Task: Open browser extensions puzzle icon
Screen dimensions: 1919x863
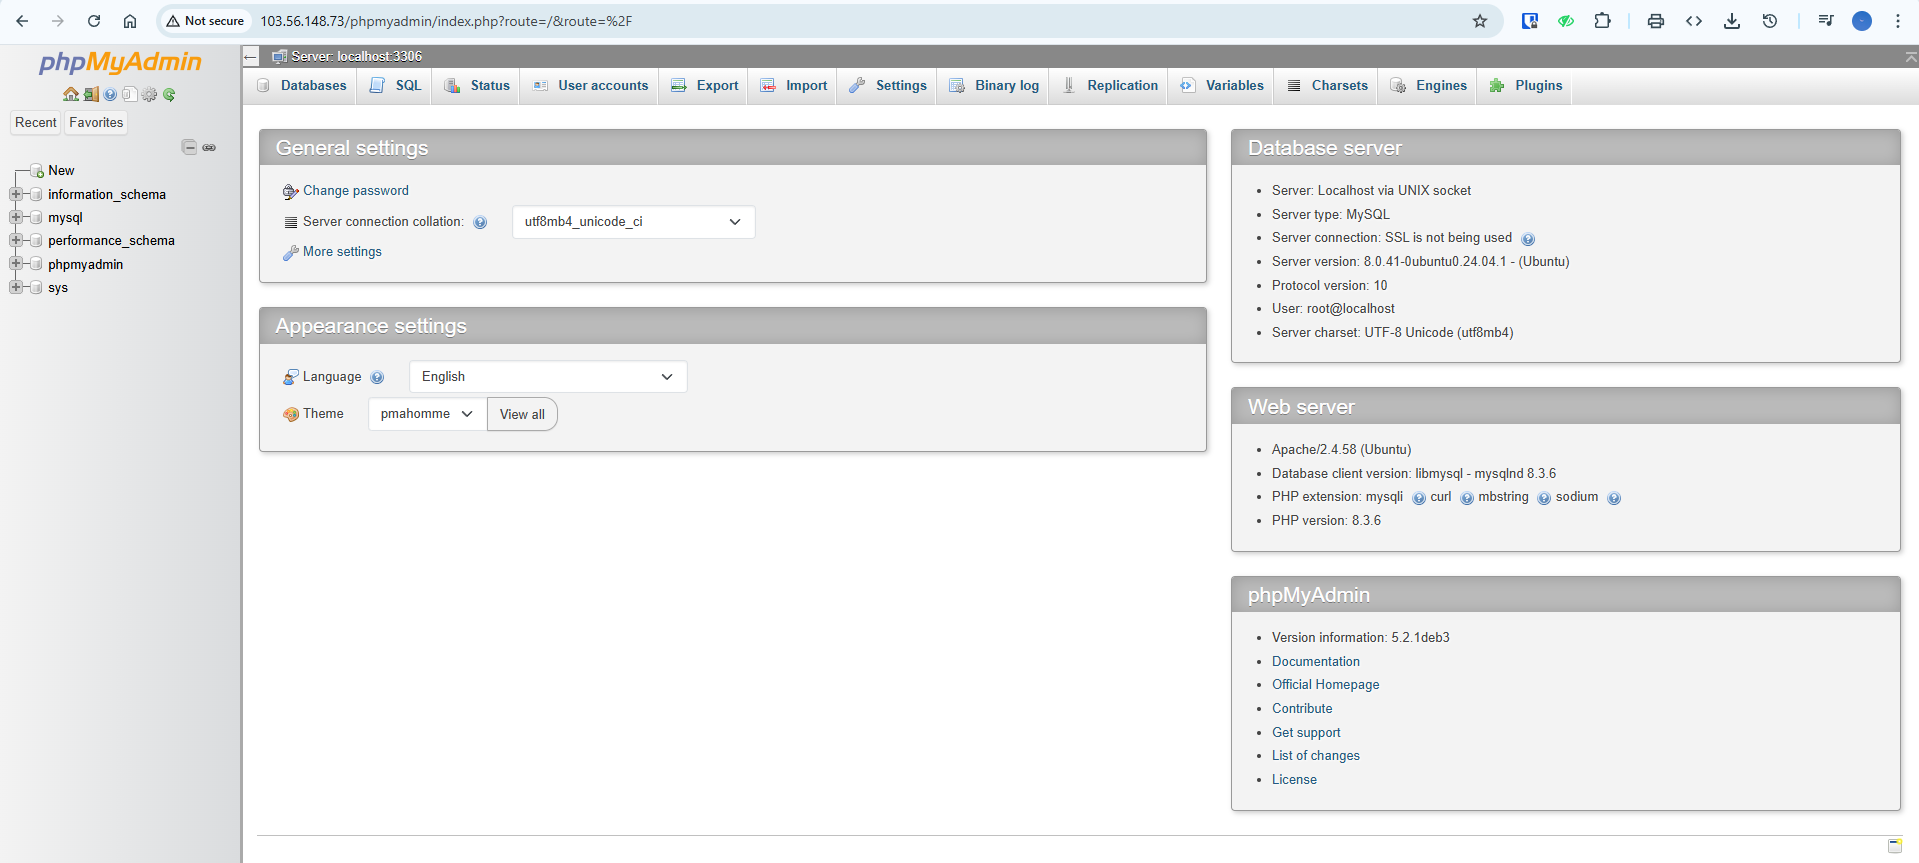Action: pyautogui.click(x=1603, y=21)
